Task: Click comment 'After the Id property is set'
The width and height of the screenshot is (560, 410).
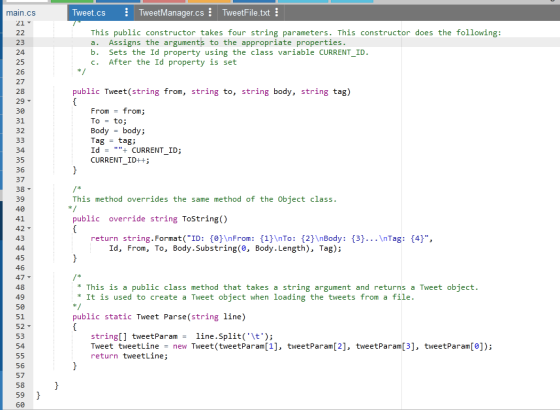Action: (172, 62)
